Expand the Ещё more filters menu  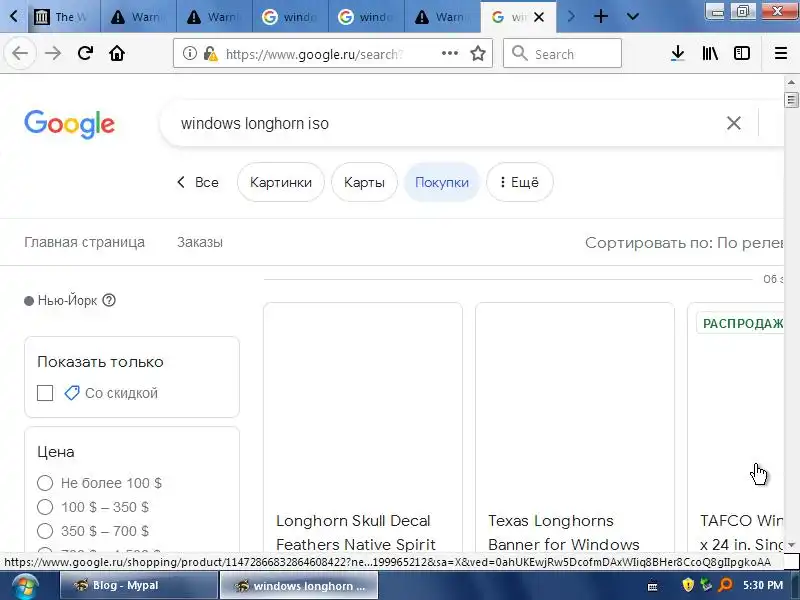point(519,182)
